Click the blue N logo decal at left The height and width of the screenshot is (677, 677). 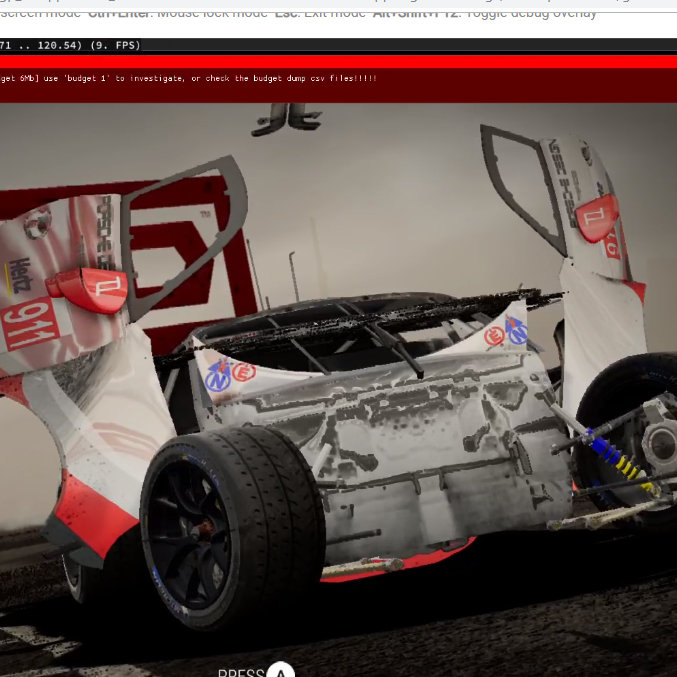click(217, 376)
